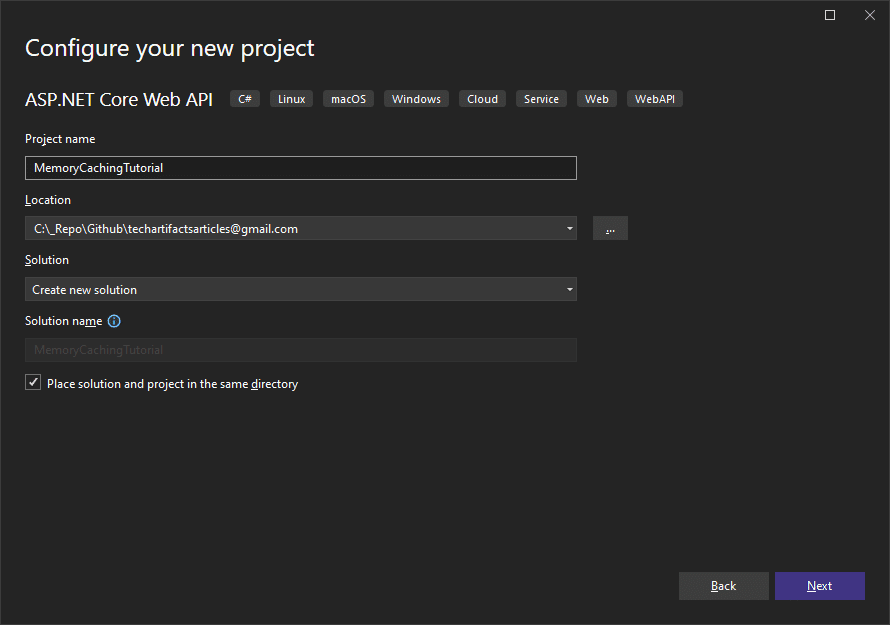This screenshot has width=890, height=625.
Task: Click the Service project type tag
Action: (x=541, y=99)
